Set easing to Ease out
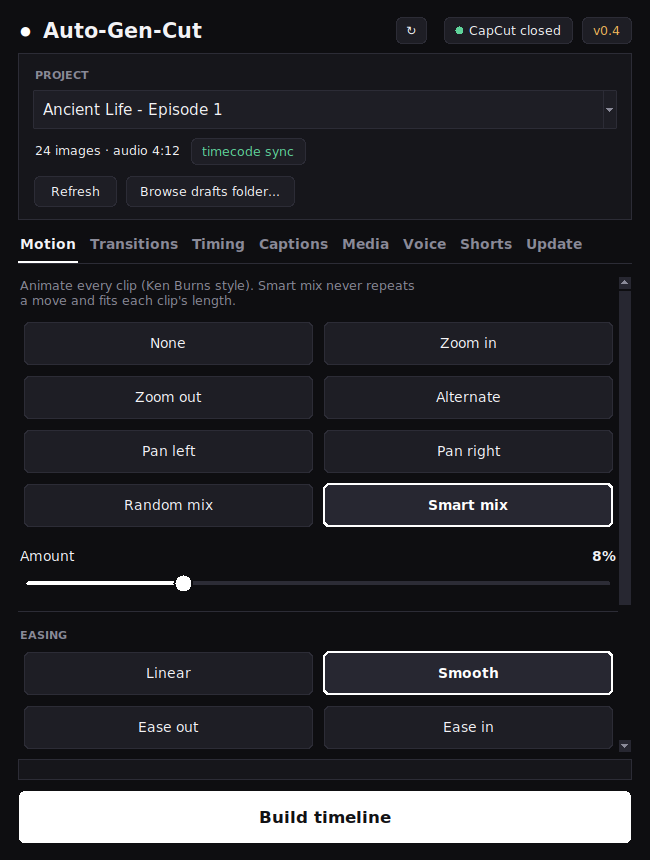 coord(168,727)
